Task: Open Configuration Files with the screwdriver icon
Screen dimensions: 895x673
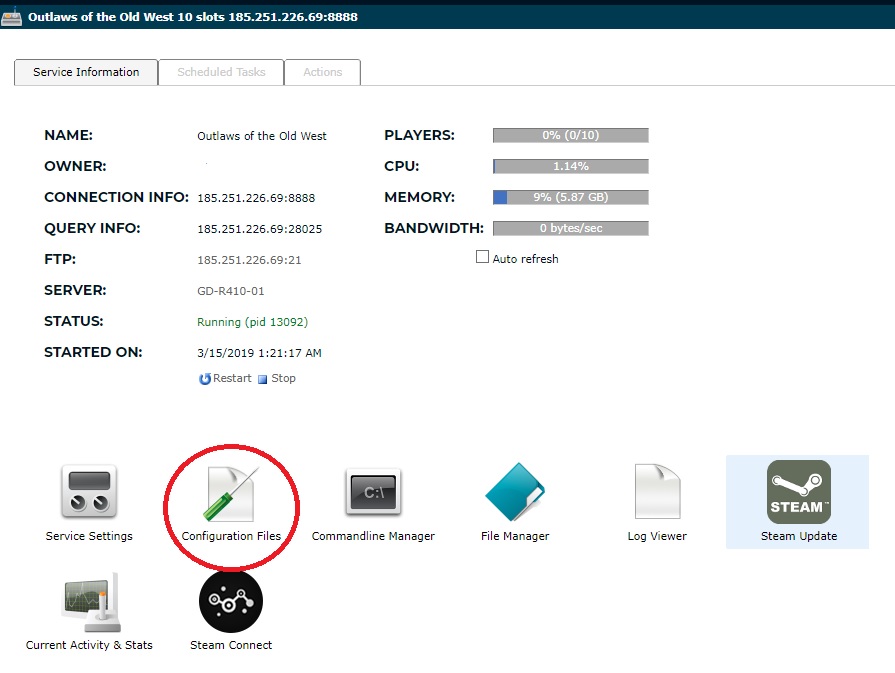Action: [x=231, y=494]
